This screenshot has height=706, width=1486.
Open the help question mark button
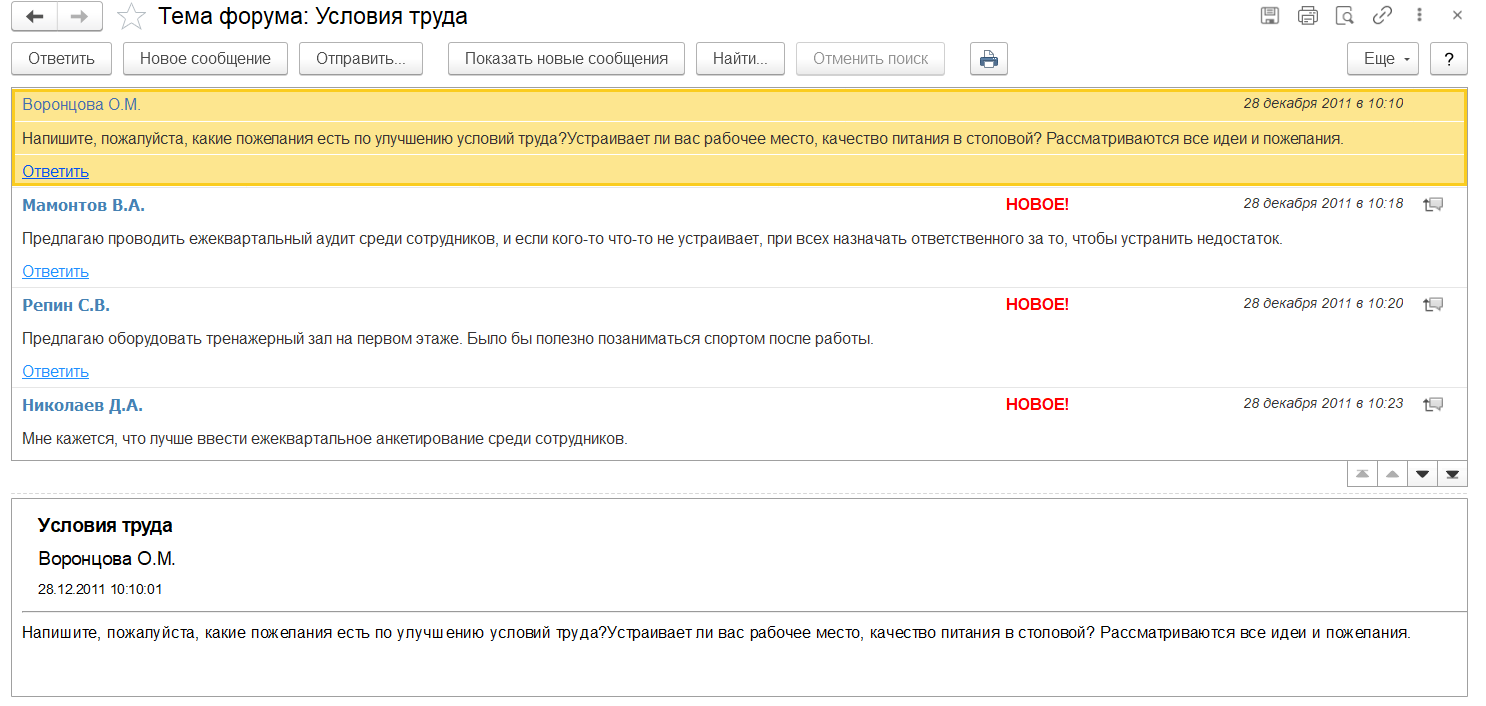click(x=1448, y=59)
